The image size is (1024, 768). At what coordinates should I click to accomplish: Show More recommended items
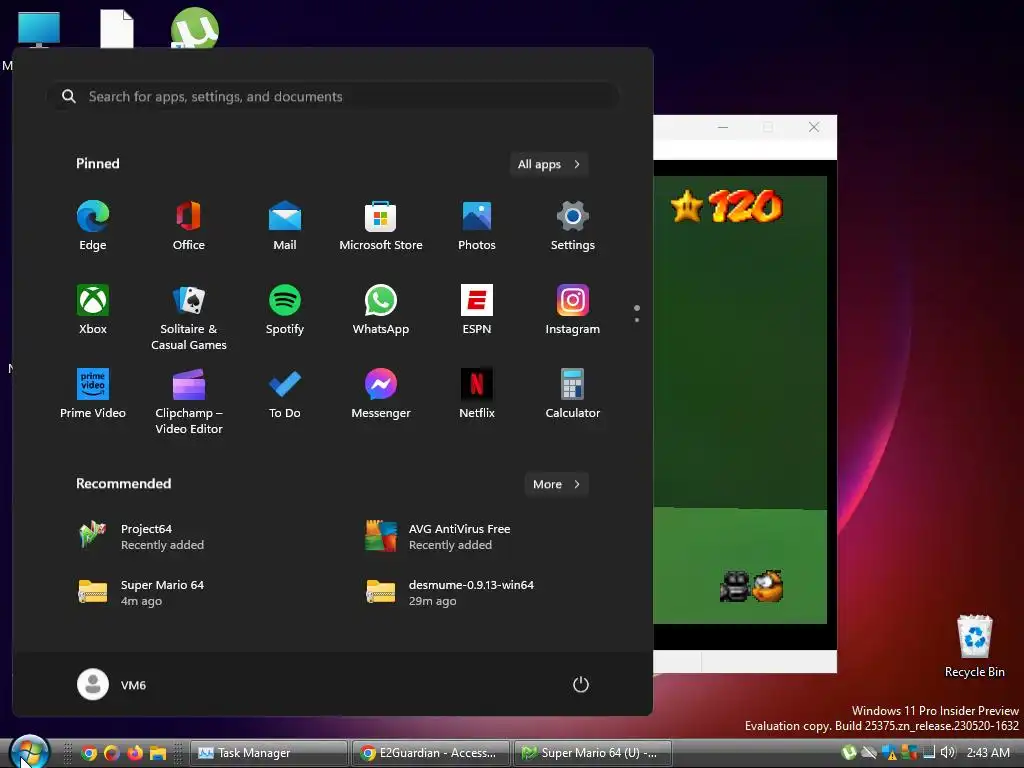(x=556, y=484)
